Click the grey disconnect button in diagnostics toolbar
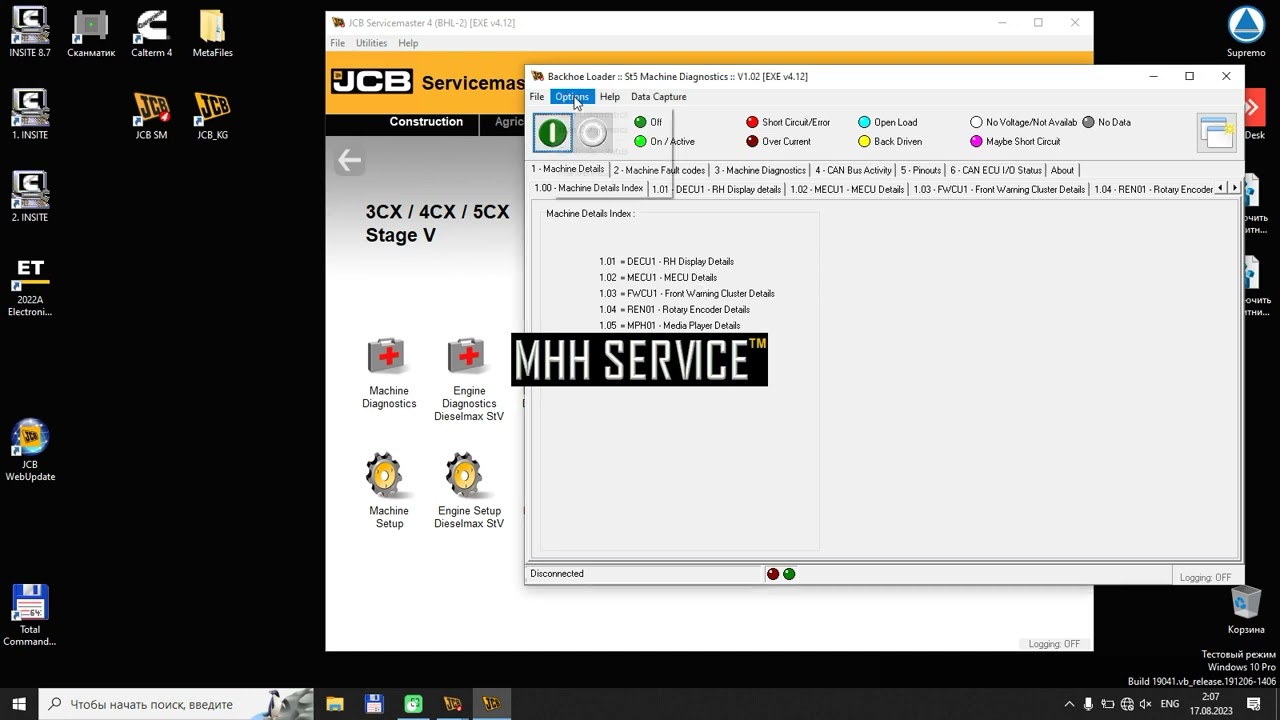 (x=593, y=132)
